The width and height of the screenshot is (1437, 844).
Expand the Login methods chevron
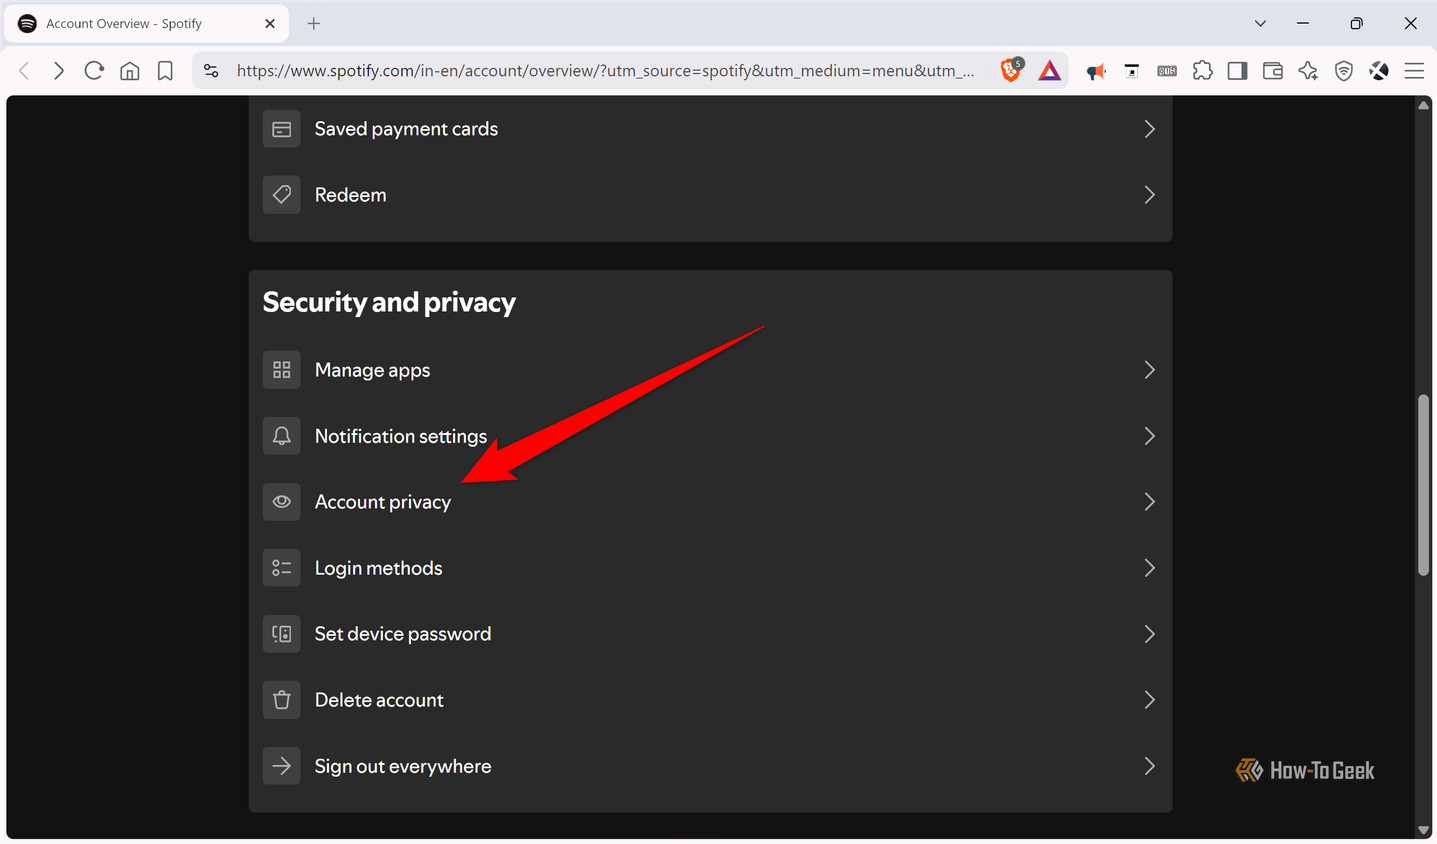[x=1149, y=568]
